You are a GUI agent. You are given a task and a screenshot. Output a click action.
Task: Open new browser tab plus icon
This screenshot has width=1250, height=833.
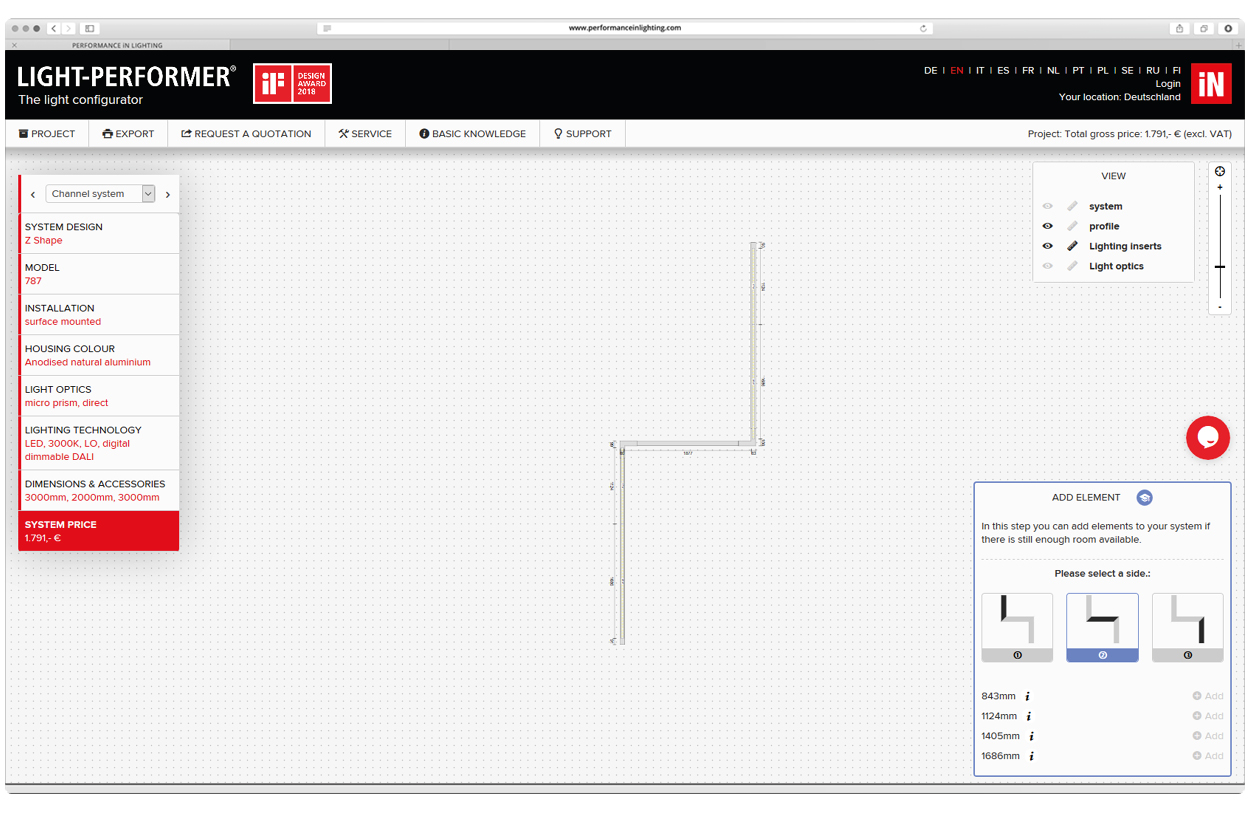1238,45
